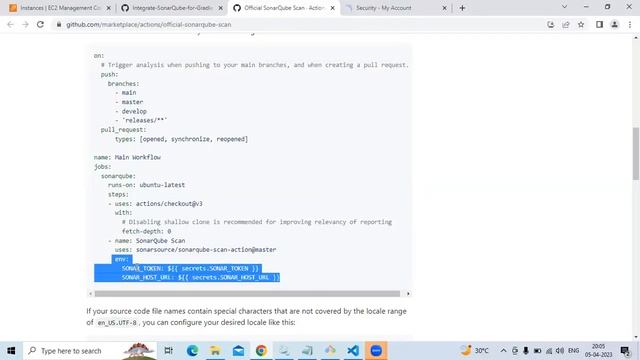Click 'types: [opened, synchronize, reopened]' line
Viewport: 640px width, 360px height.
(181, 139)
